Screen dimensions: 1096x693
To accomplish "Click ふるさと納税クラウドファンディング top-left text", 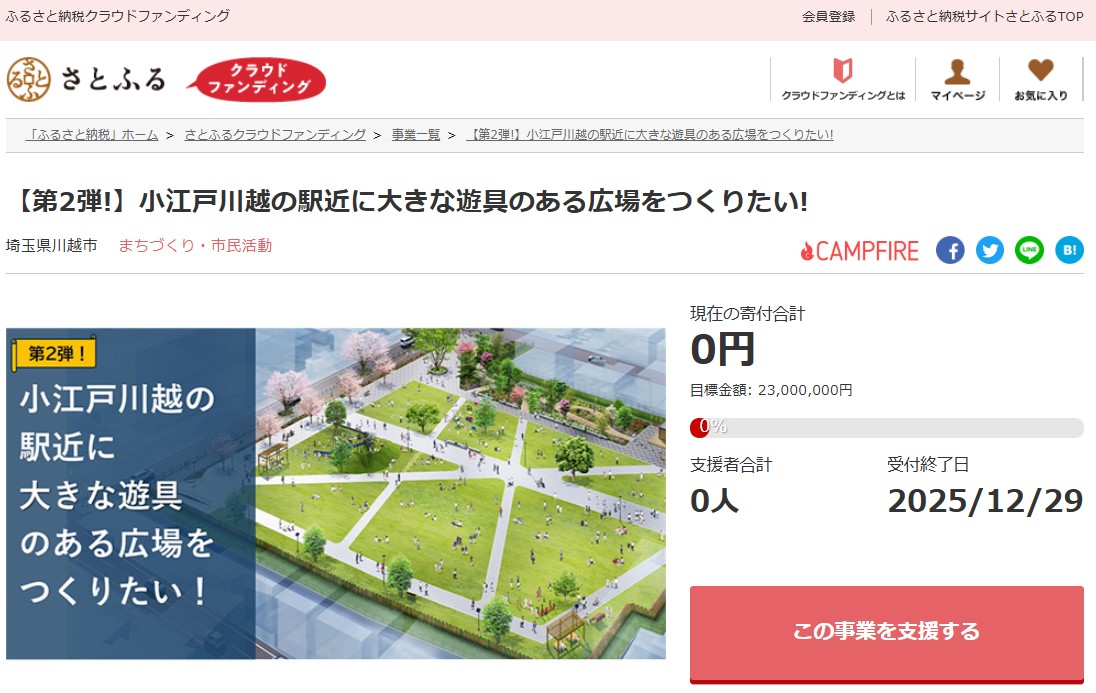I will [x=117, y=15].
